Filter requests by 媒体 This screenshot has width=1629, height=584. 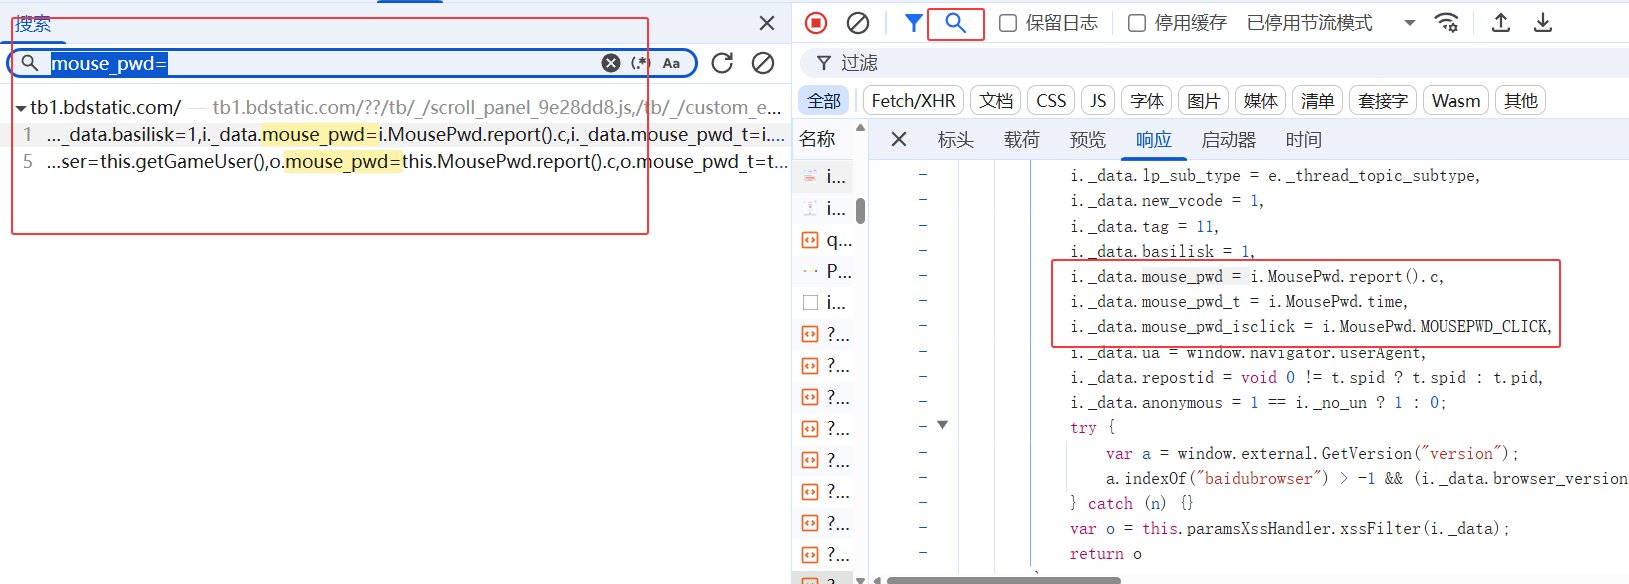pyautogui.click(x=1261, y=101)
